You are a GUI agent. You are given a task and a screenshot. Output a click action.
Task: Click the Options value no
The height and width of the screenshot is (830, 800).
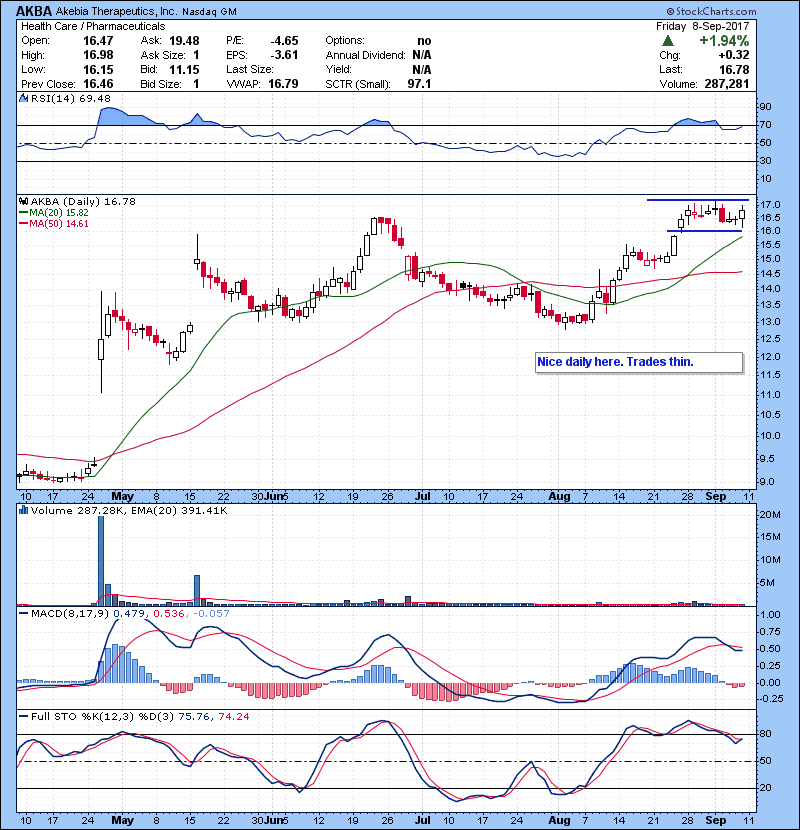(x=424, y=41)
